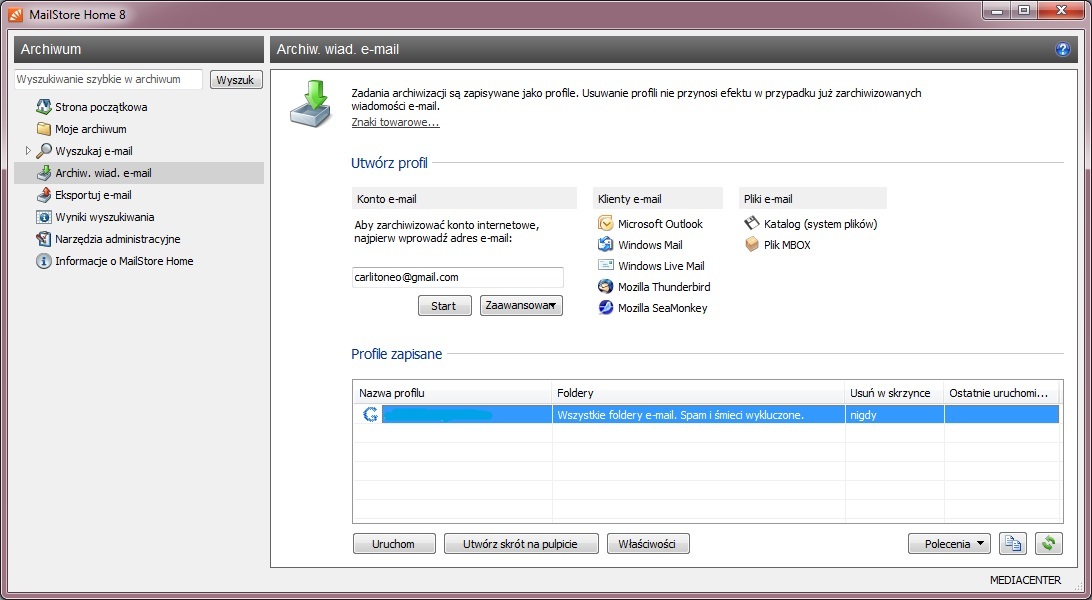Click the Właściwości button
The height and width of the screenshot is (600, 1092).
click(648, 544)
